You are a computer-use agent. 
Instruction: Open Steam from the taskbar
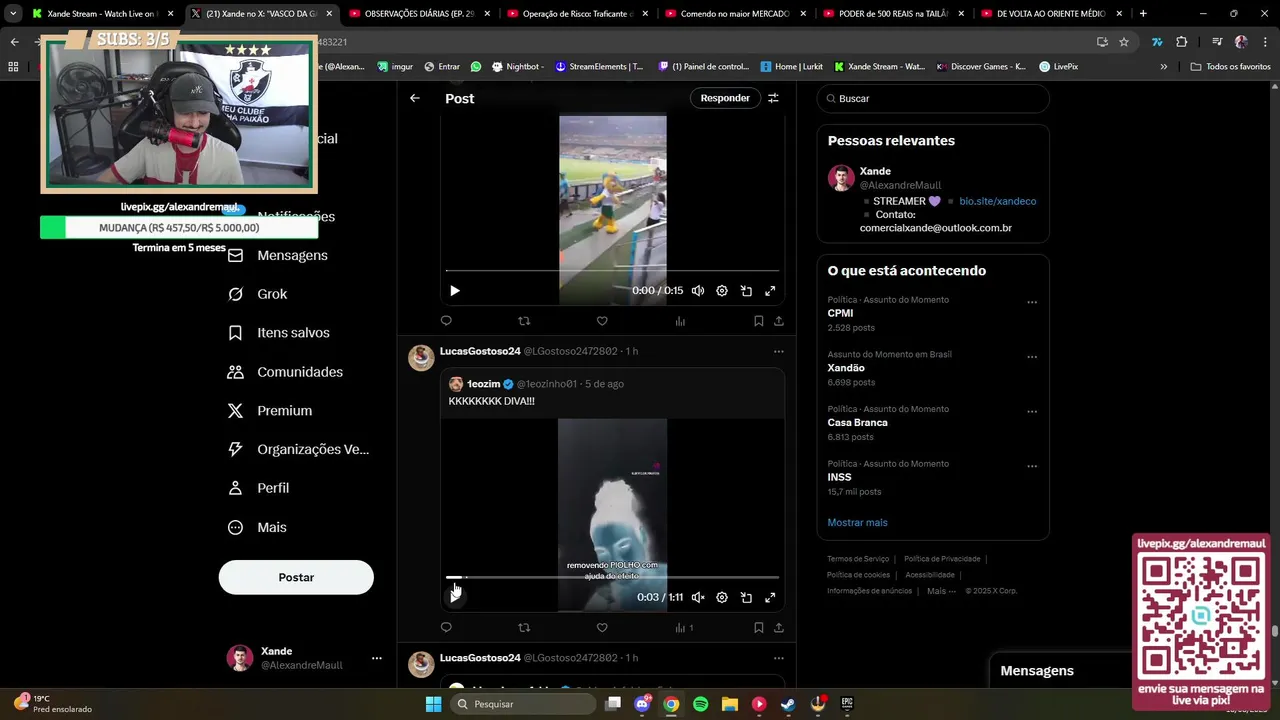pos(788,704)
